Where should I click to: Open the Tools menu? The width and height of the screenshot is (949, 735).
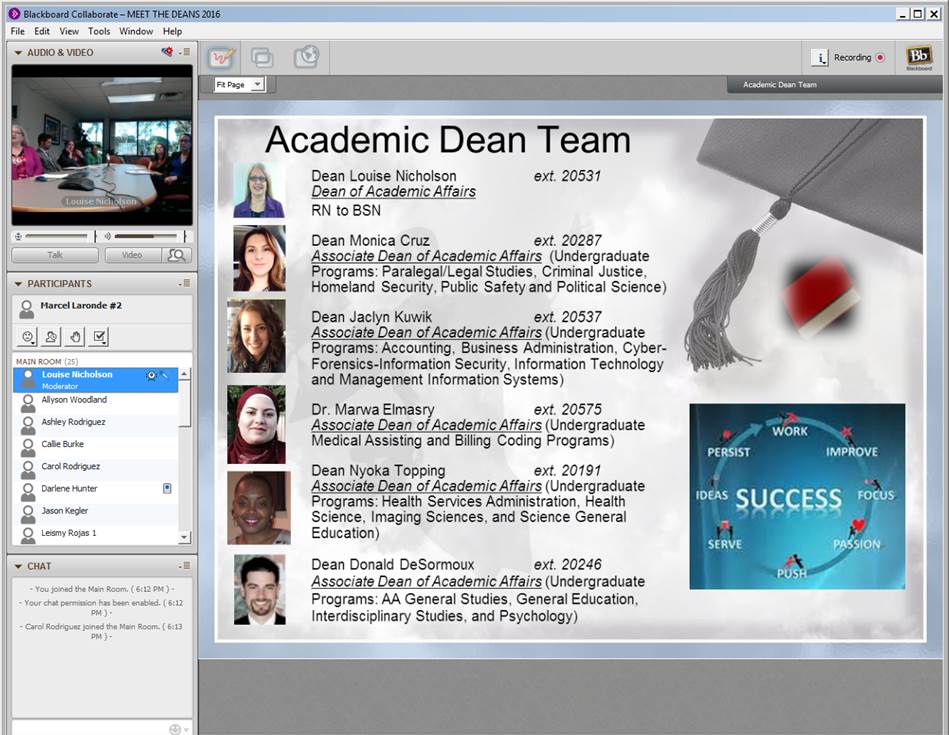99,31
